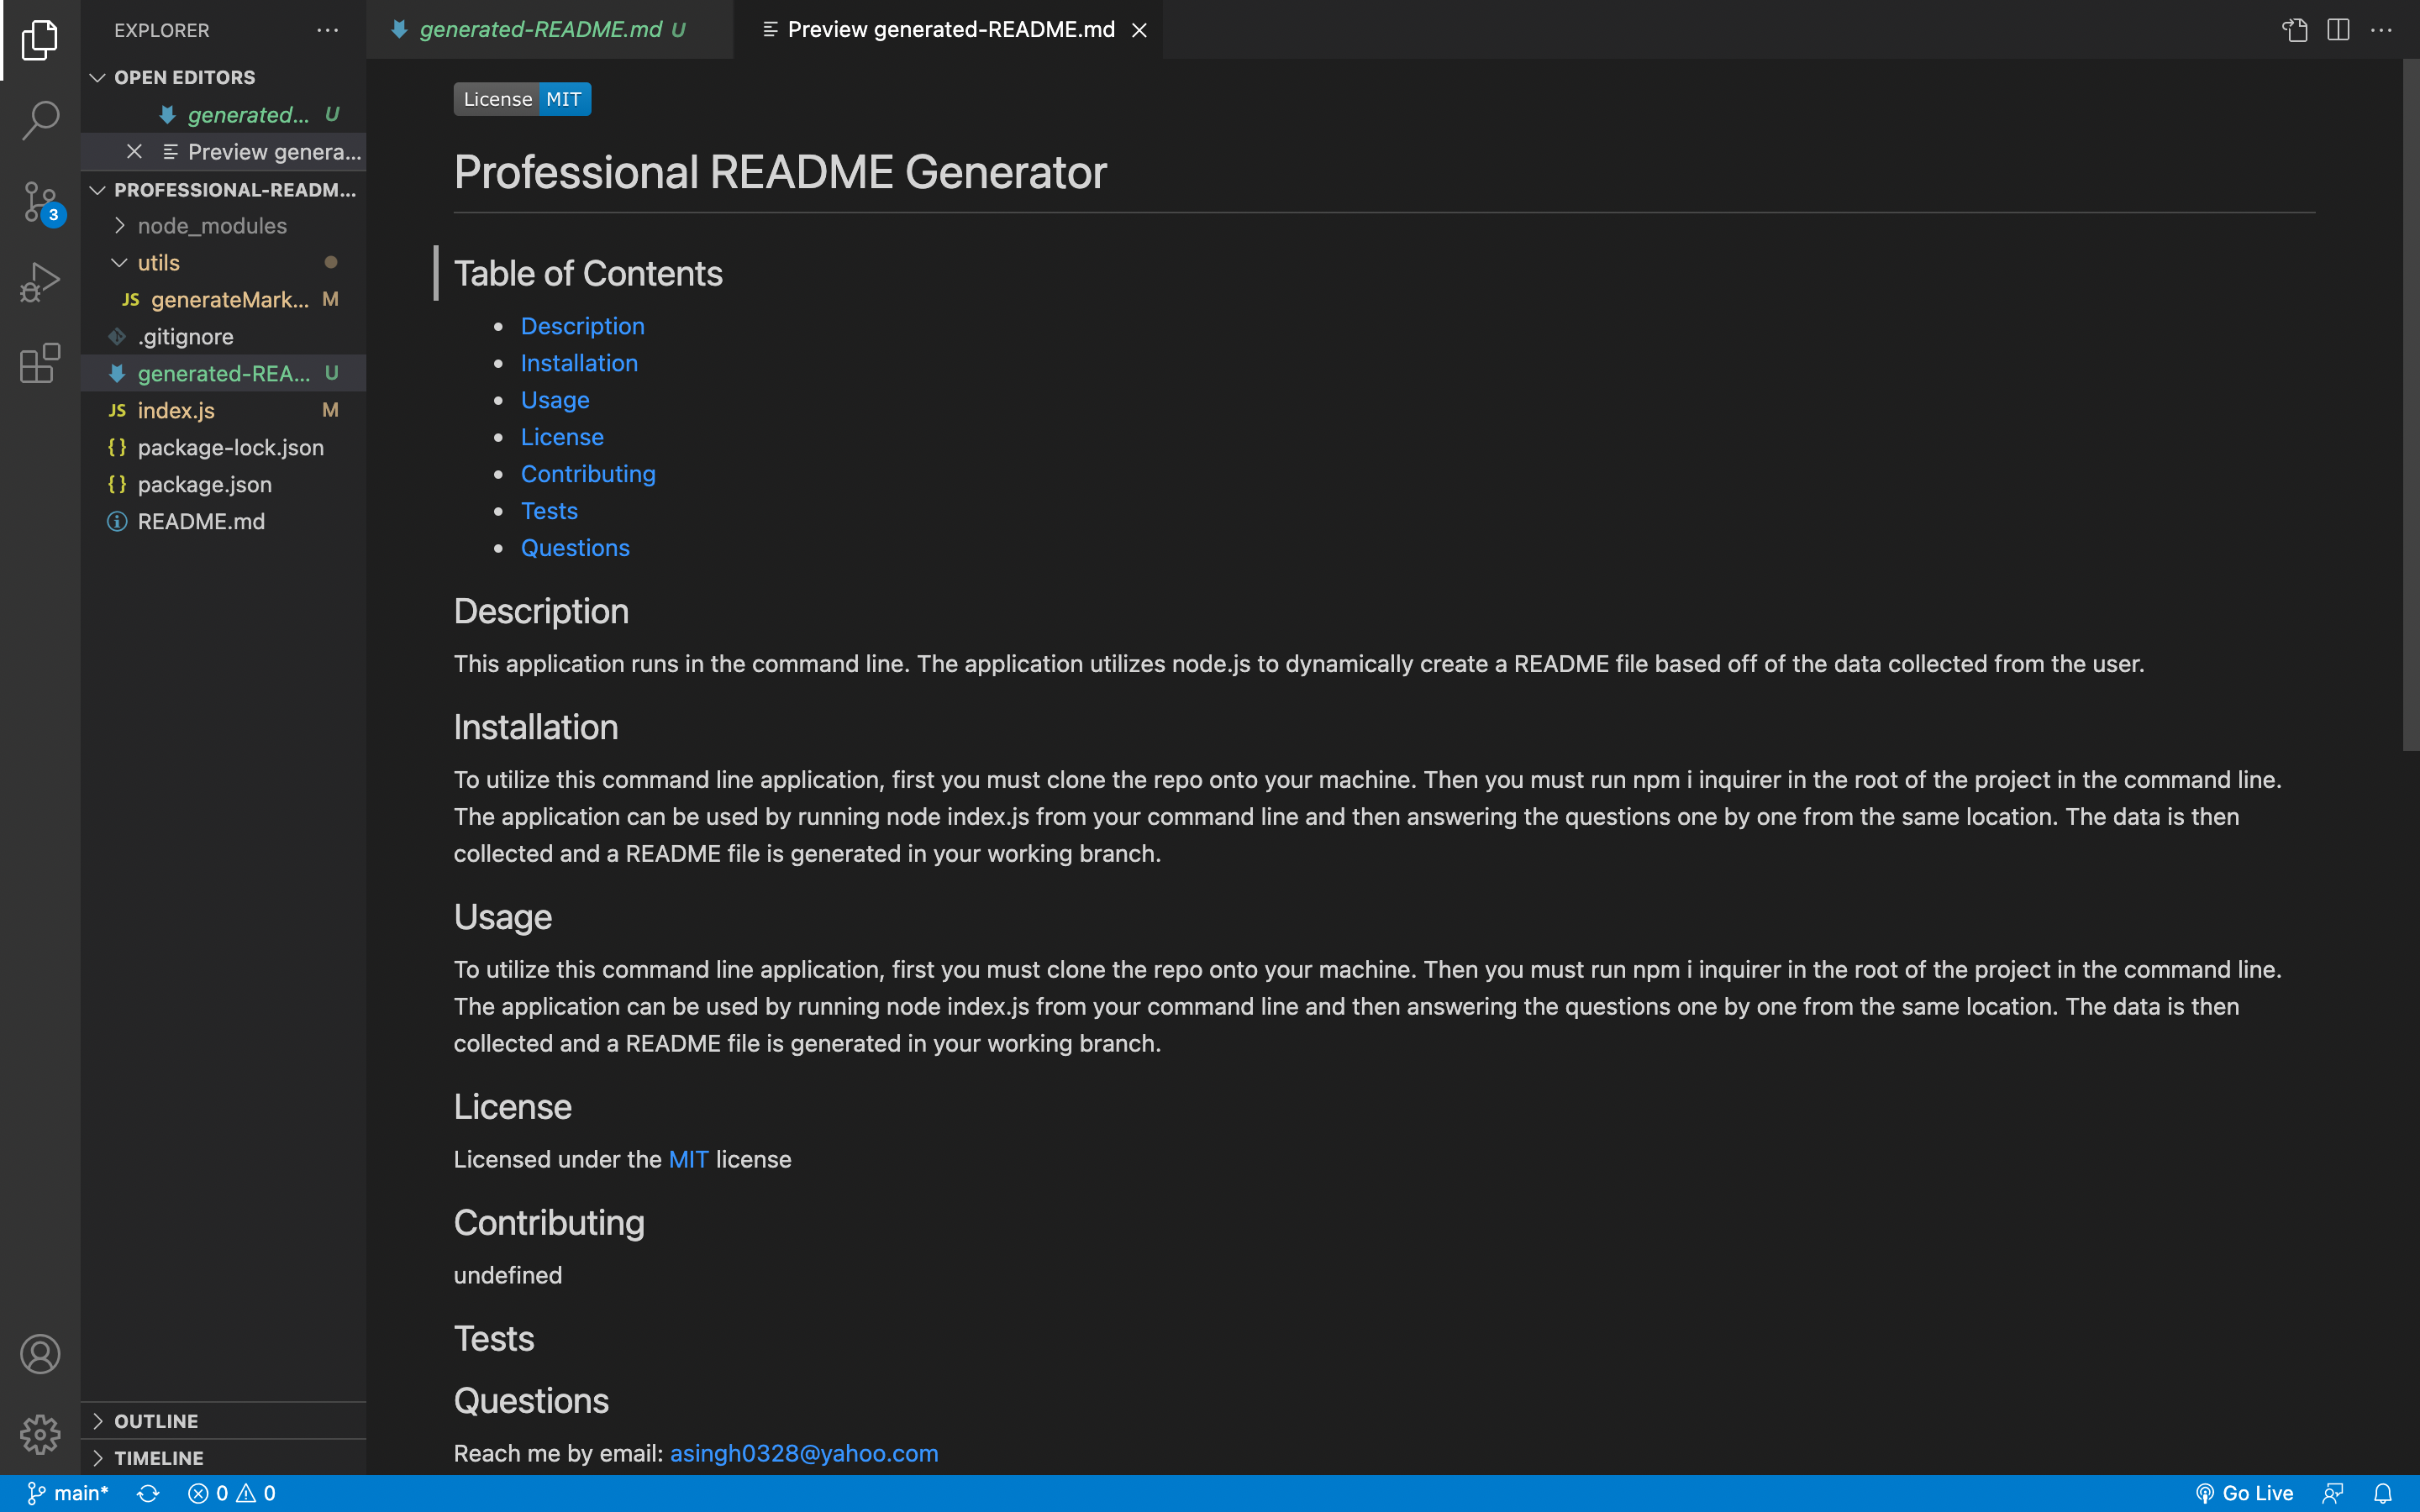Open the Installation link in Table of Contents
The width and height of the screenshot is (2420, 1512).
[x=579, y=362]
